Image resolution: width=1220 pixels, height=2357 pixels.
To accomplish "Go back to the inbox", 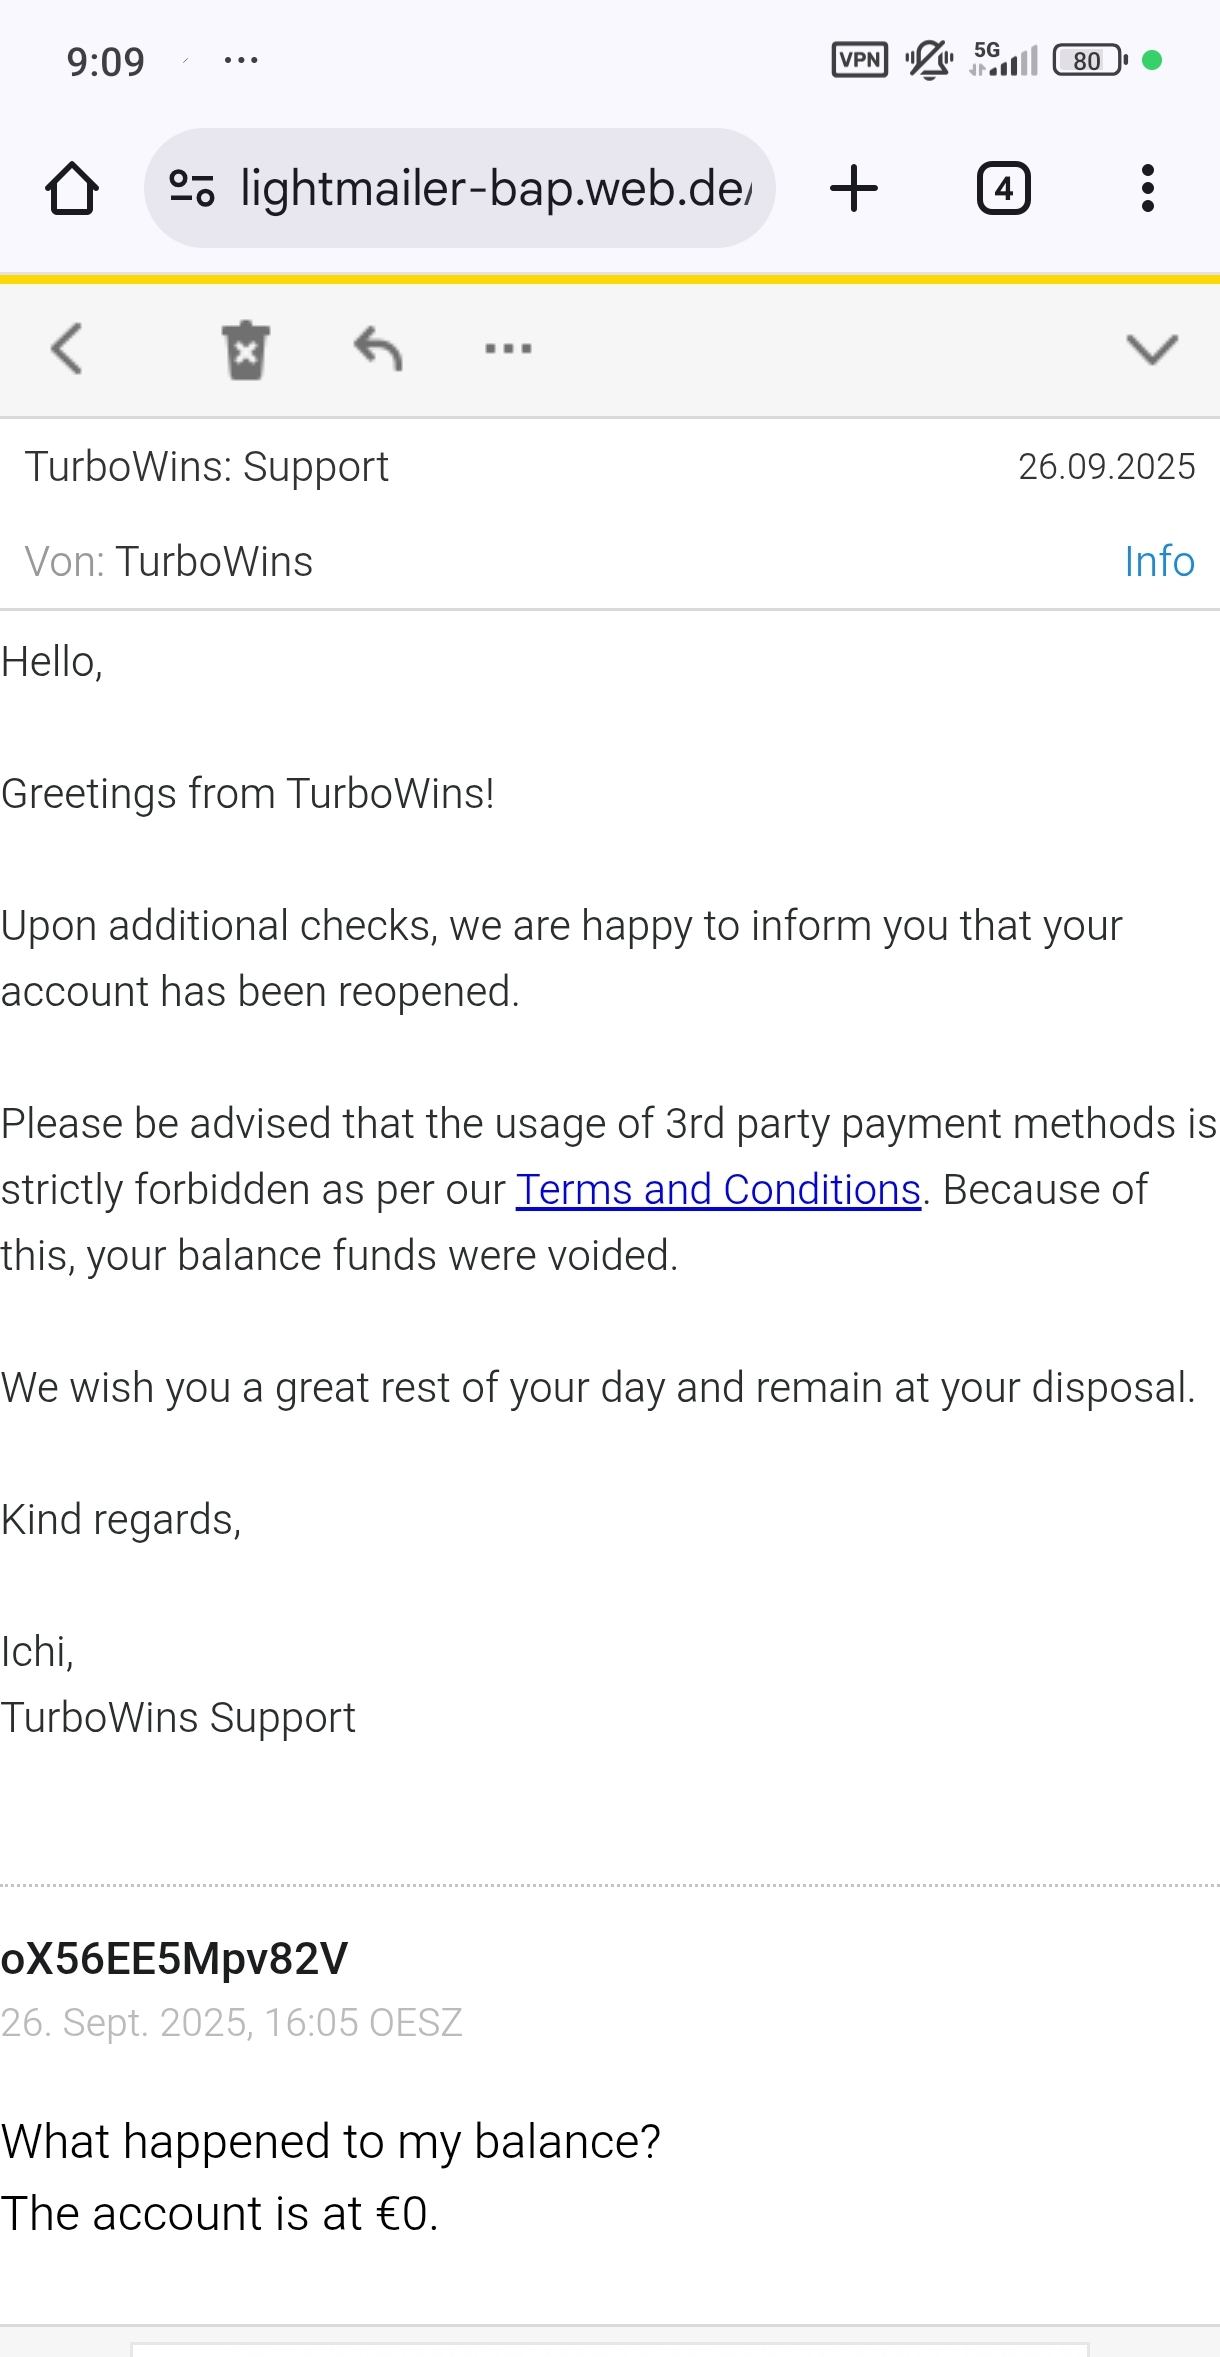I will click(x=66, y=349).
